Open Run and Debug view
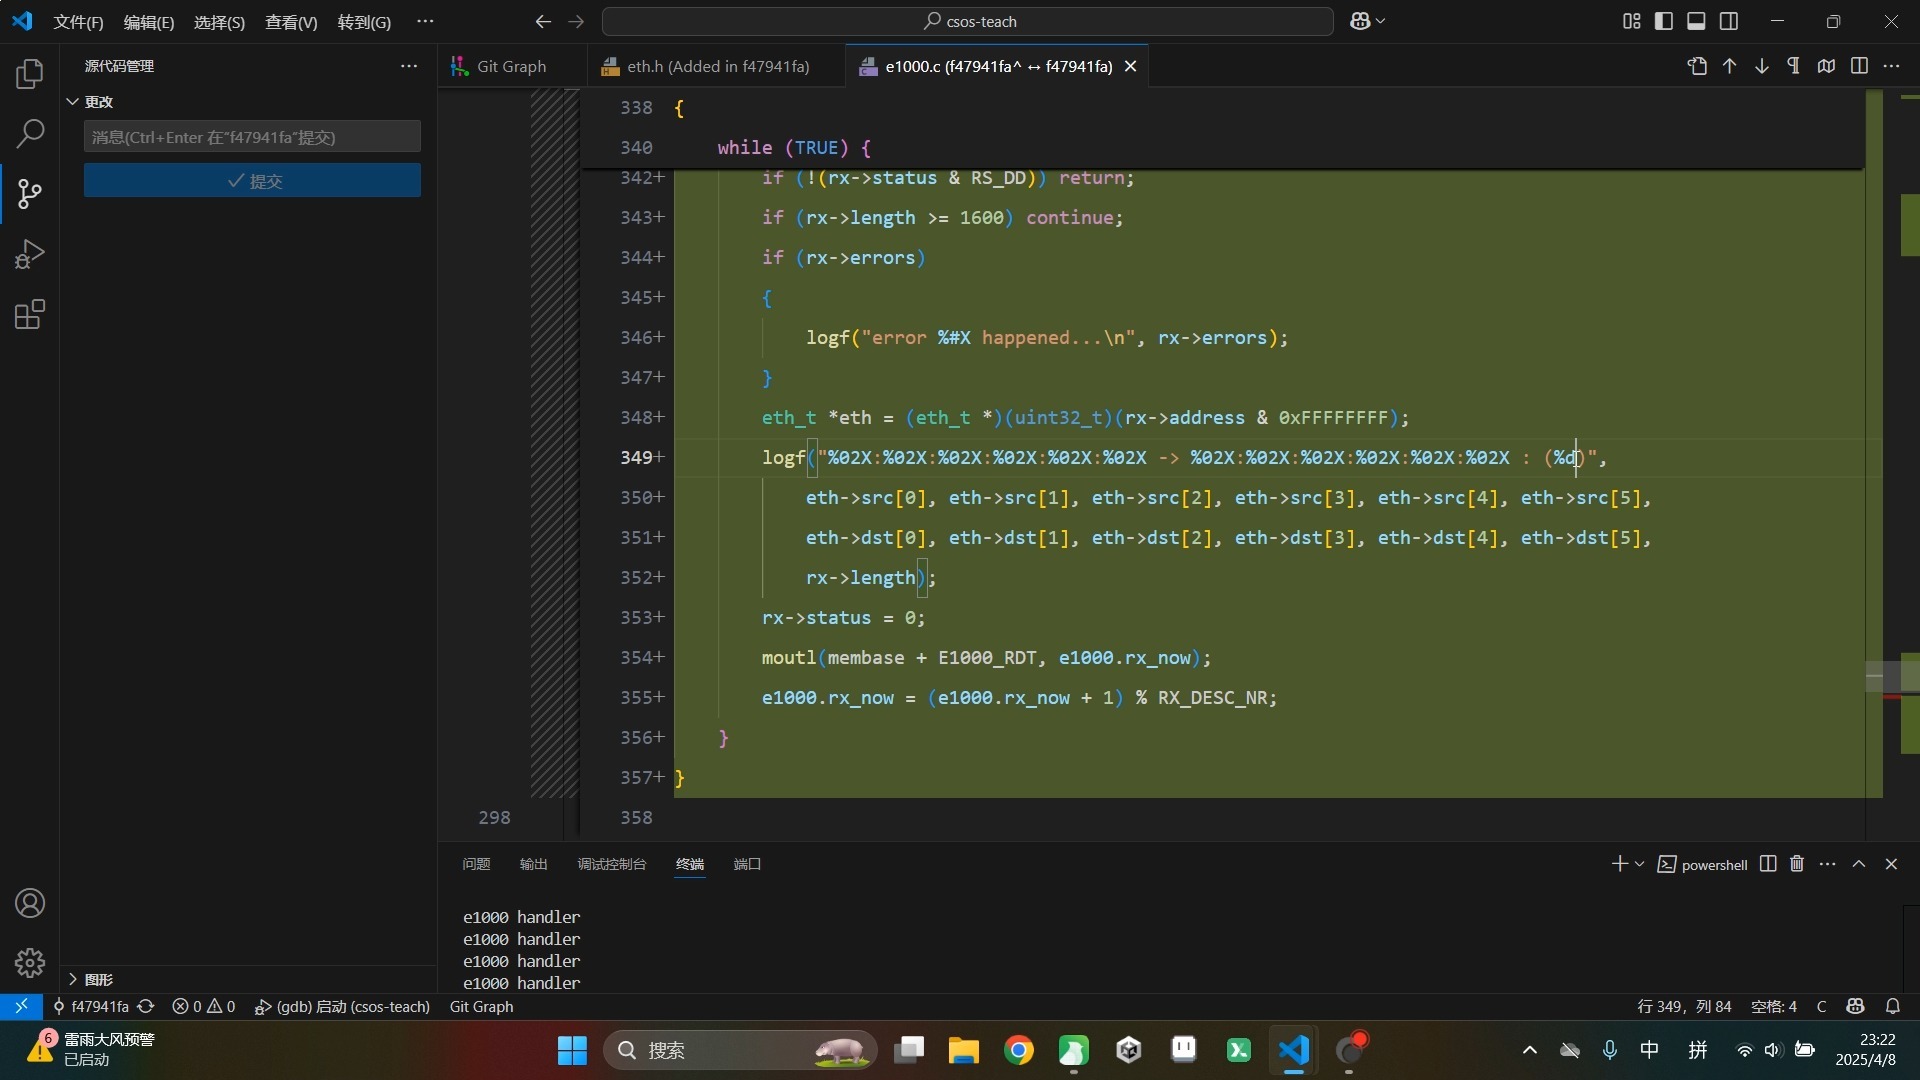 pos(30,254)
